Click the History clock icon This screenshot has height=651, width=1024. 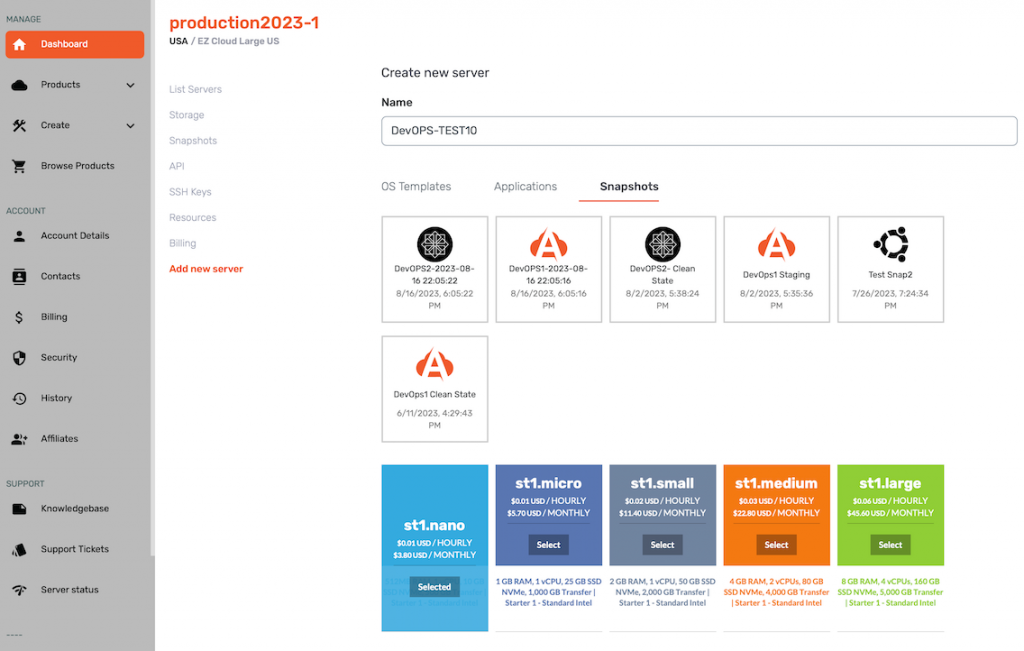19,398
